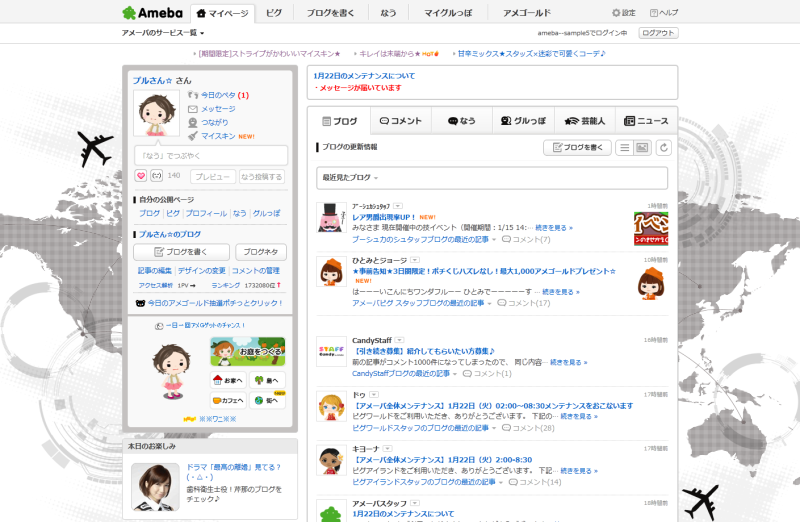Open アメゴールド menu item
Screen dimensions: 800x522
[527, 13]
